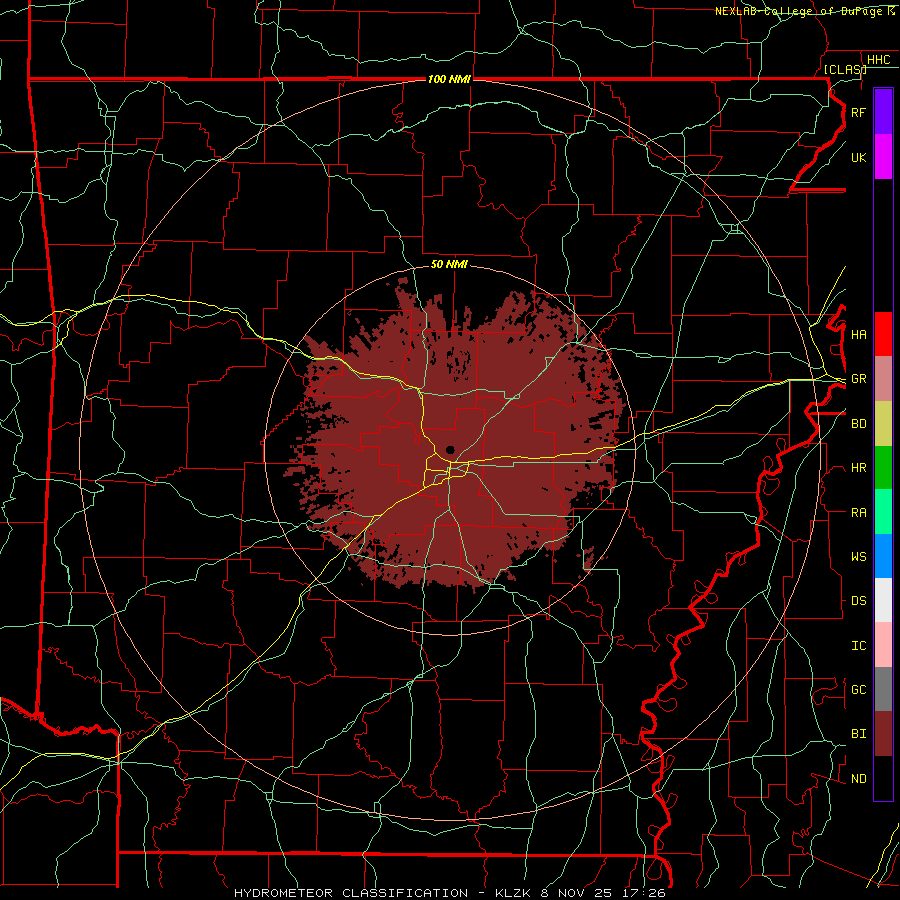This screenshot has width=900, height=900.
Task: Click the 50 NMI range ring label
Action: (449, 264)
